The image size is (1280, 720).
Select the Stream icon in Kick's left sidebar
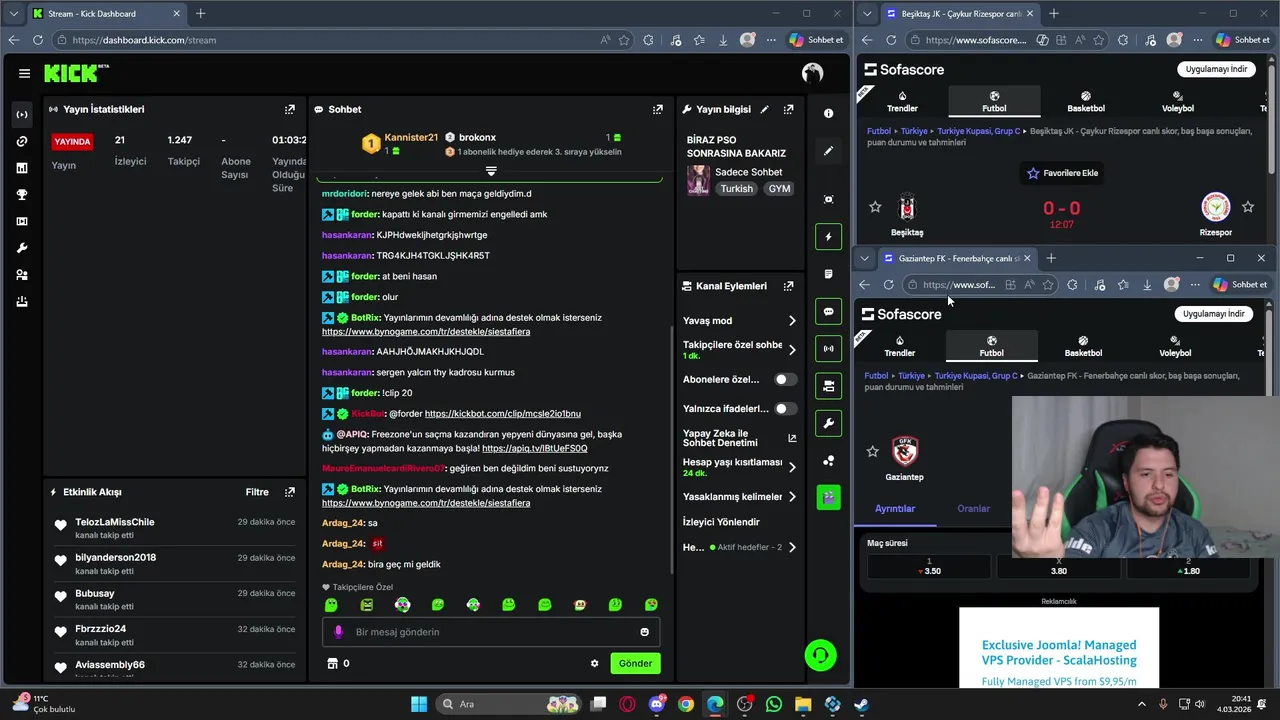pyautogui.click(x=22, y=115)
